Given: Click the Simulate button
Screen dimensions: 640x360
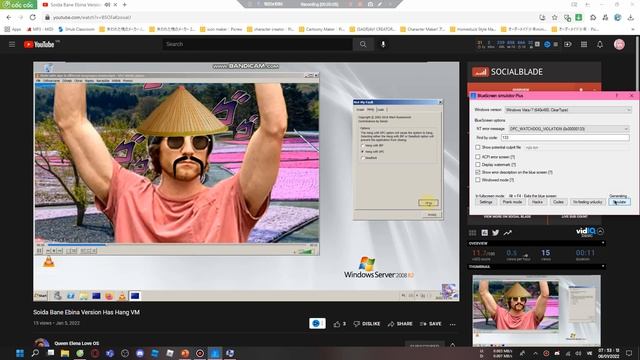Looking at the screenshot, I should click(x=620, y=202).
